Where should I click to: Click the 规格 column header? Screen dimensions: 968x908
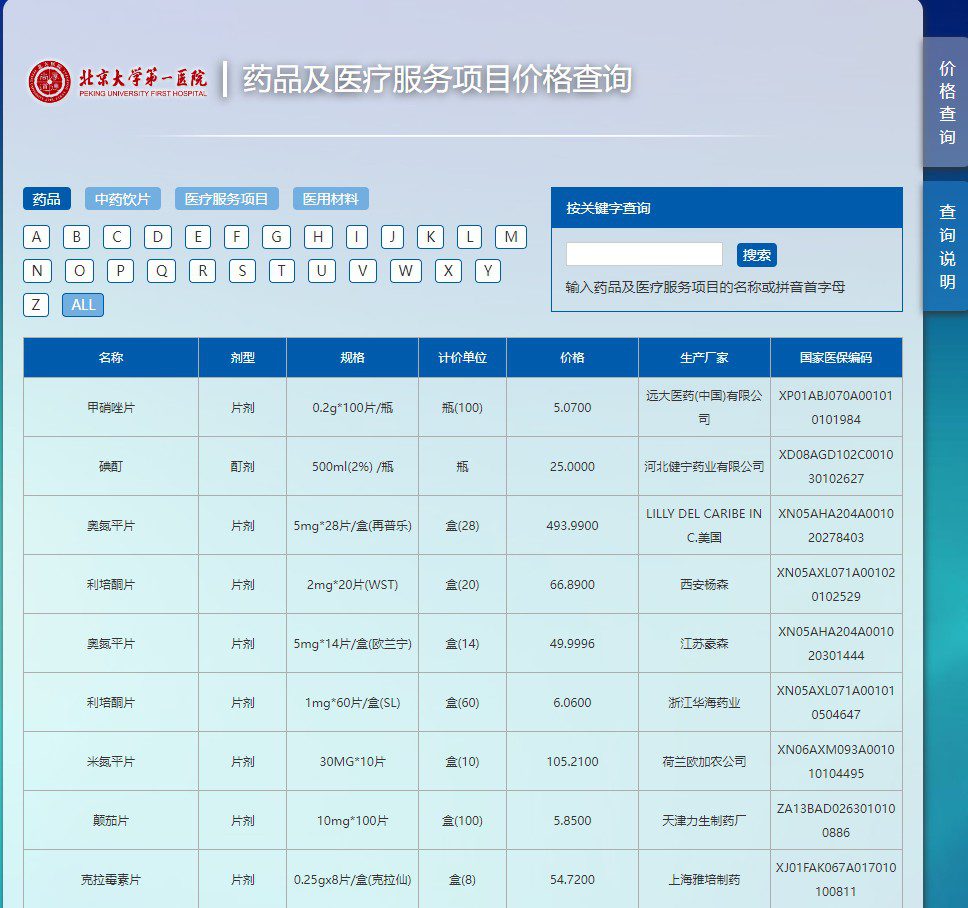pos(353,357)
